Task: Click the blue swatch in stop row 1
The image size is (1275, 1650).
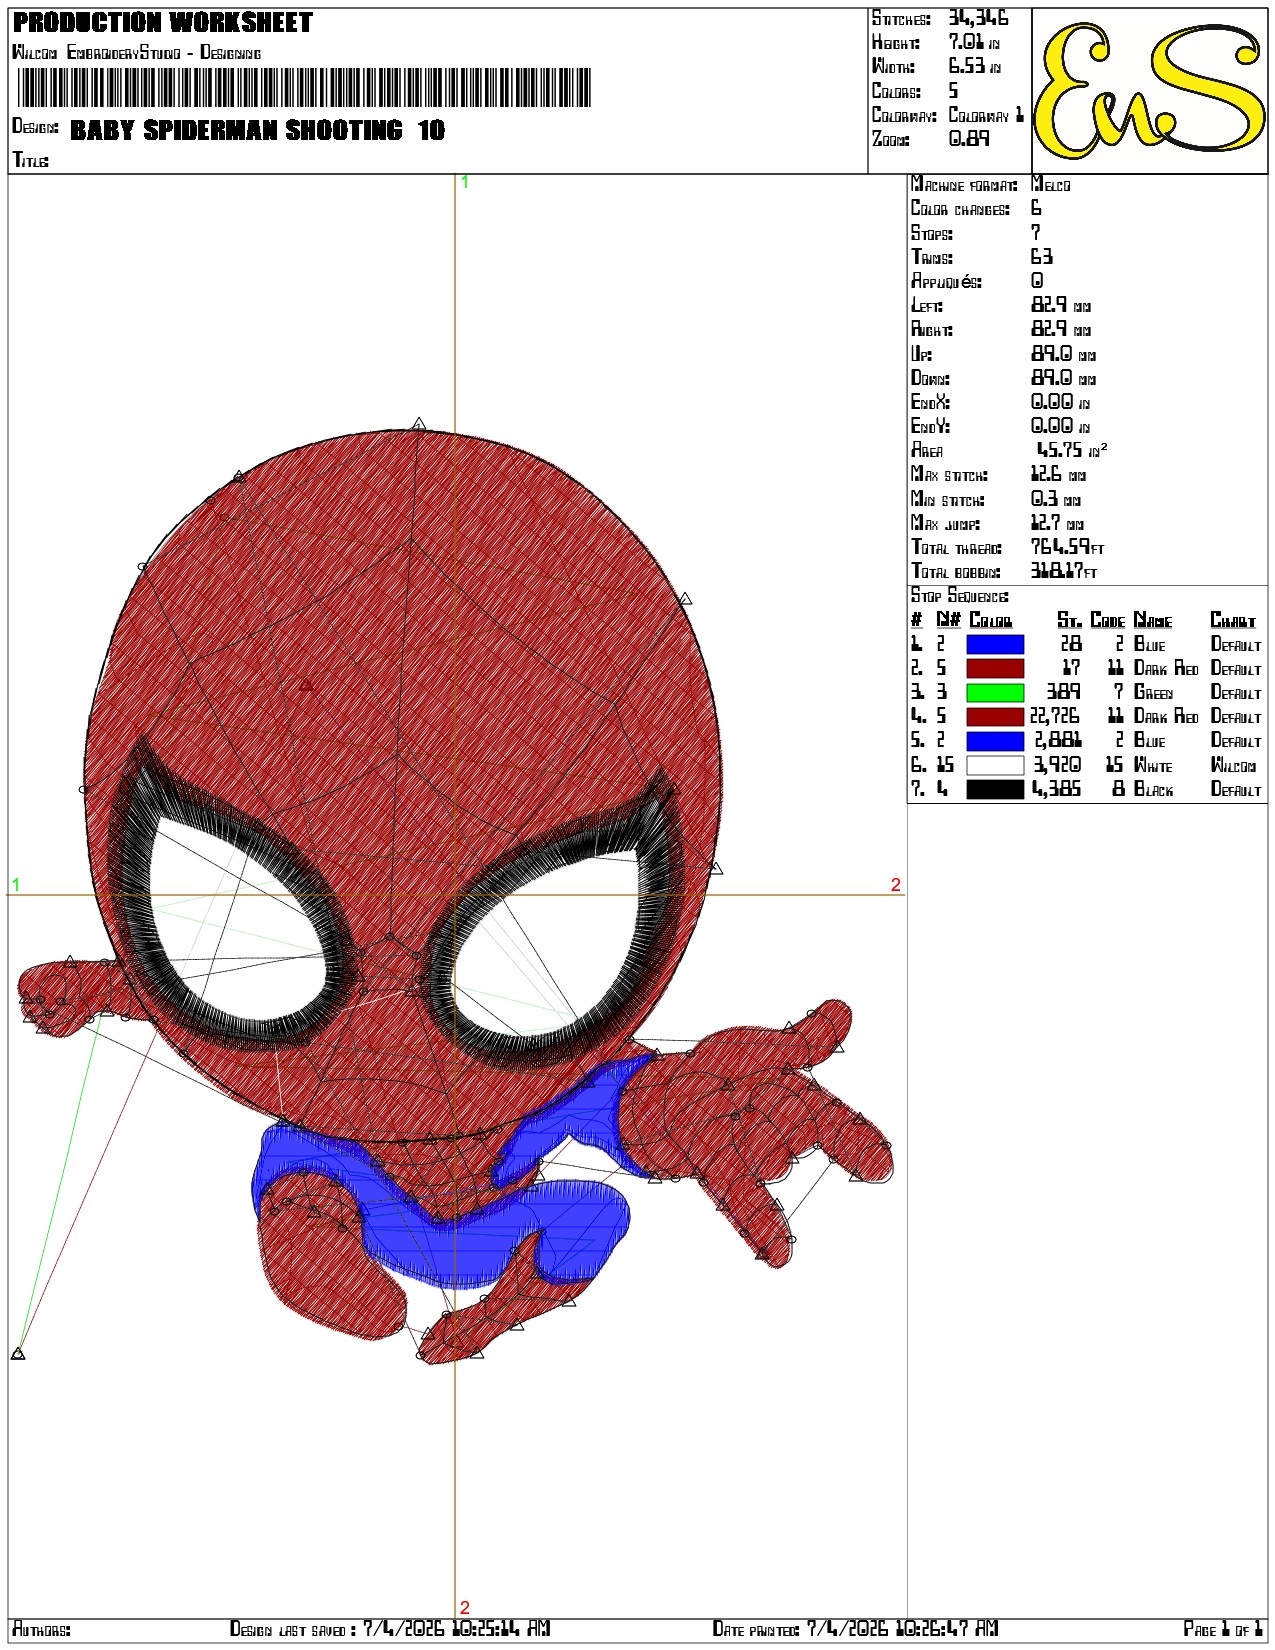Action: (995, 644)
